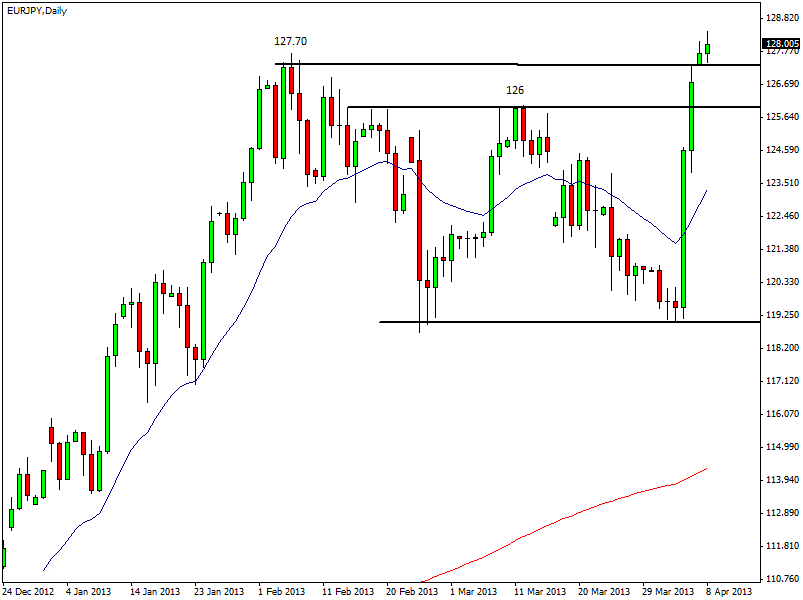Click the 20 Feb 2013 date marker
Screen dimensions: 803x600
(411, 591)
